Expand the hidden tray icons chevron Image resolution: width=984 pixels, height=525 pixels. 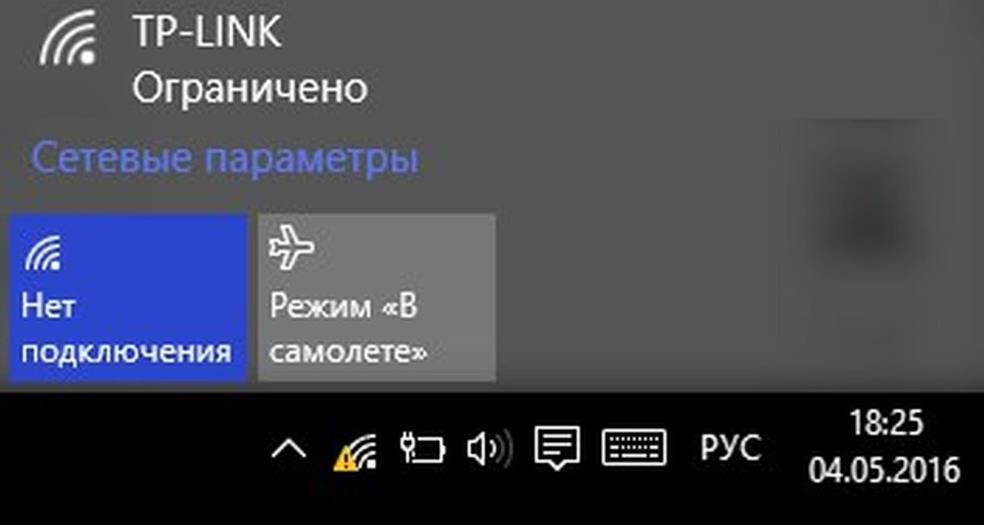click(x=289, y=449)
